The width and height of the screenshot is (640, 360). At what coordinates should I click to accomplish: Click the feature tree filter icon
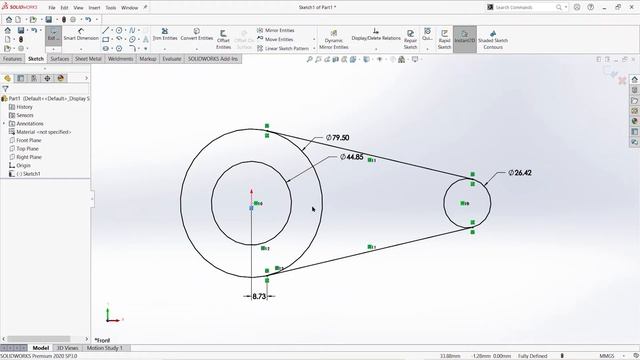pyautogui.click(x=5, y=89)
